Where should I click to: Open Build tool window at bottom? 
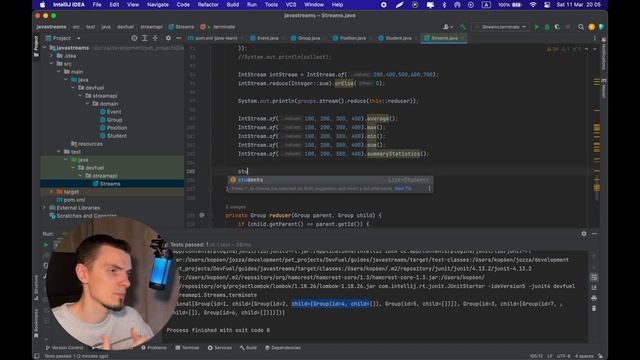(248, 348)
